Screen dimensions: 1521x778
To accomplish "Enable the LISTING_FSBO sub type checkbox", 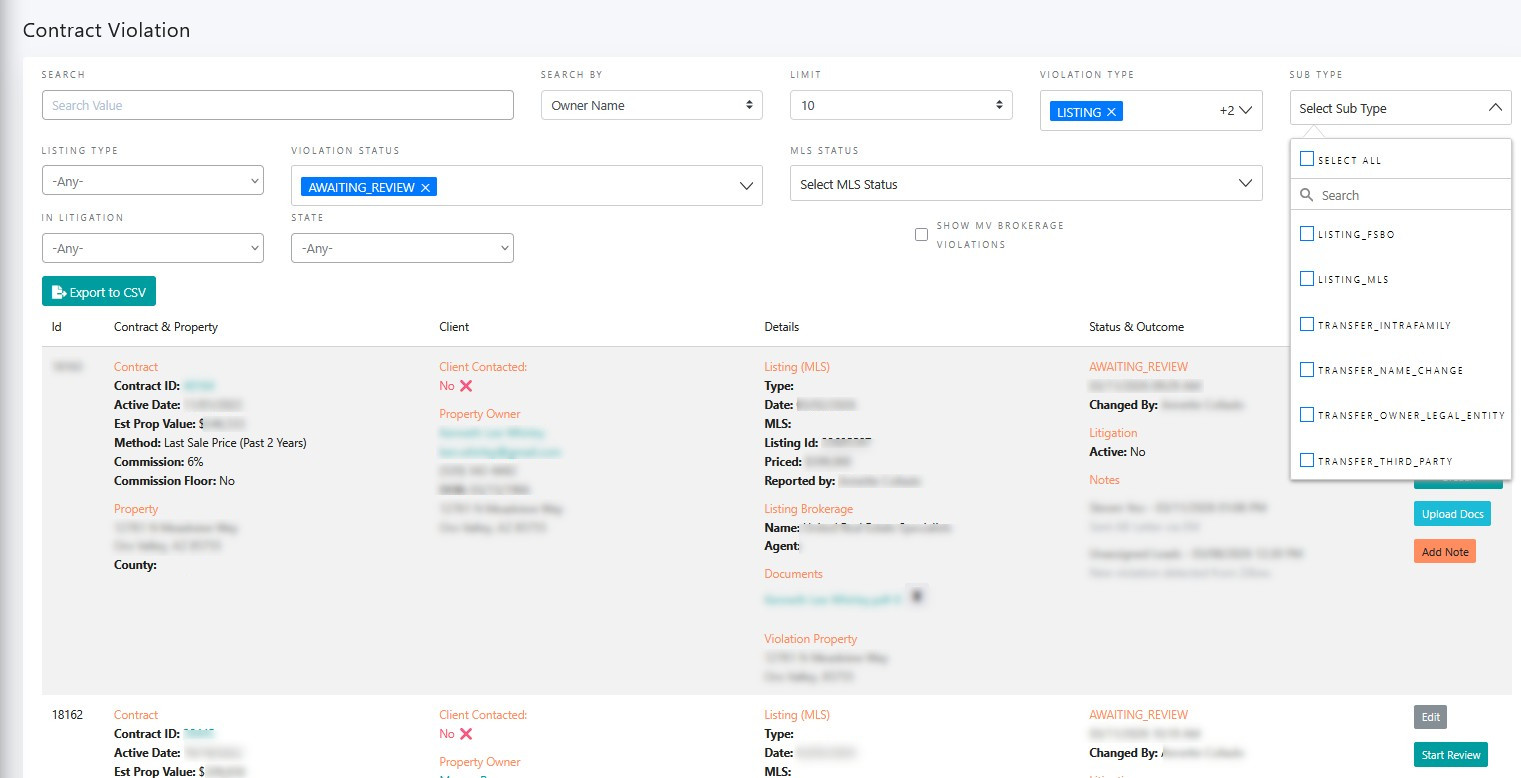I will click(x=1306, y=233).
